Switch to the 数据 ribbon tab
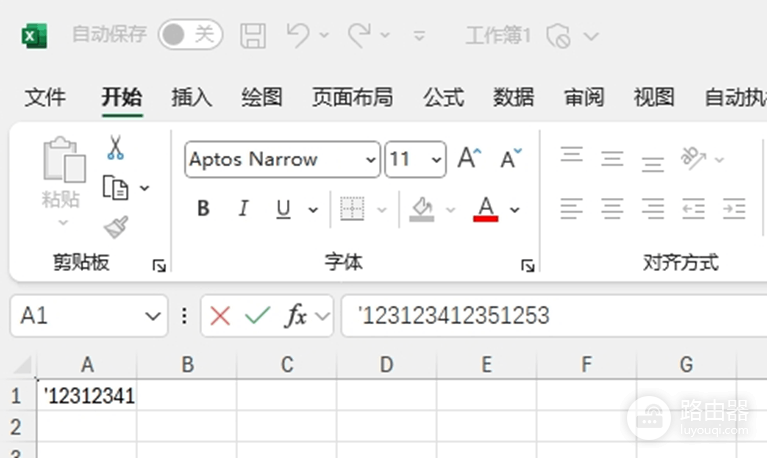The width and height of the screenshot is (767, 458). 514,97
